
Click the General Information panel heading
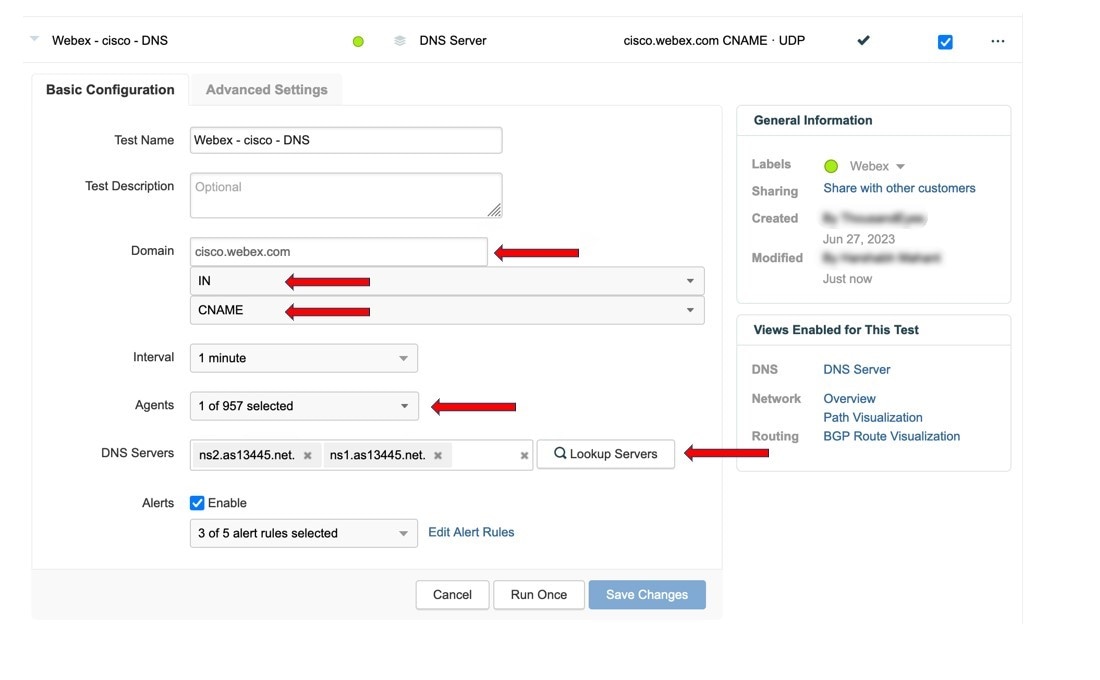click(x=813, y=120)
